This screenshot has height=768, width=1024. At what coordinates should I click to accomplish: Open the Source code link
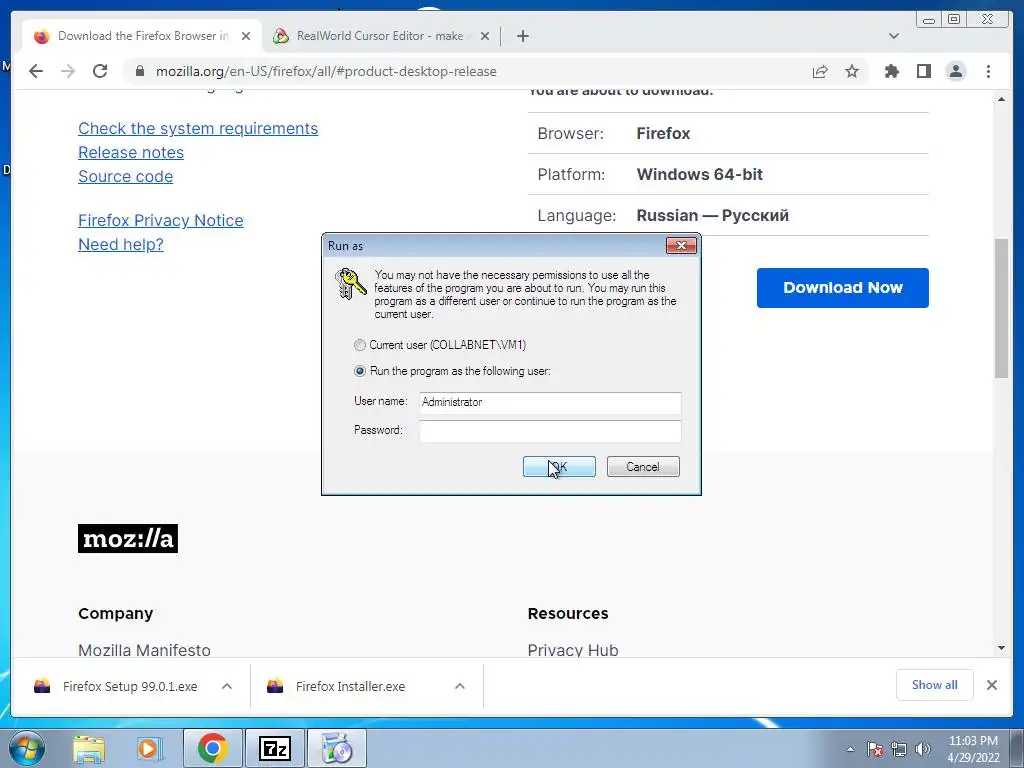click(125, 176)
